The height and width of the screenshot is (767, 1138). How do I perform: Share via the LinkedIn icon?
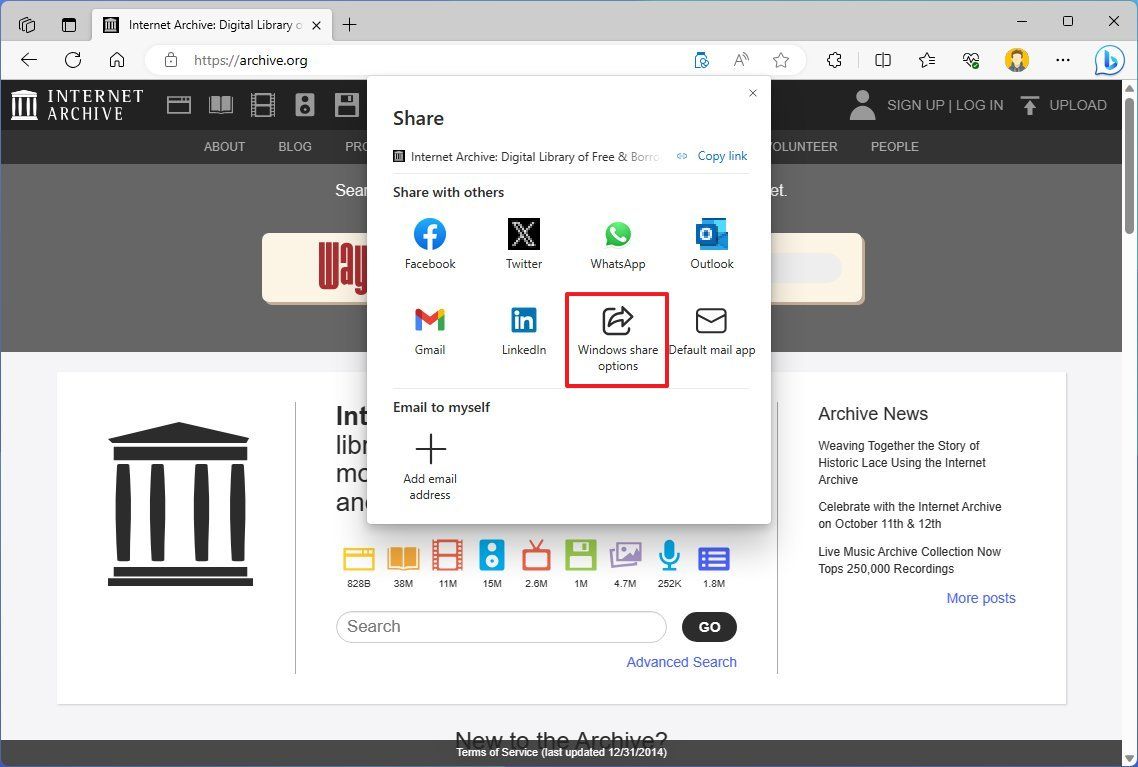[x=523, y=320]
